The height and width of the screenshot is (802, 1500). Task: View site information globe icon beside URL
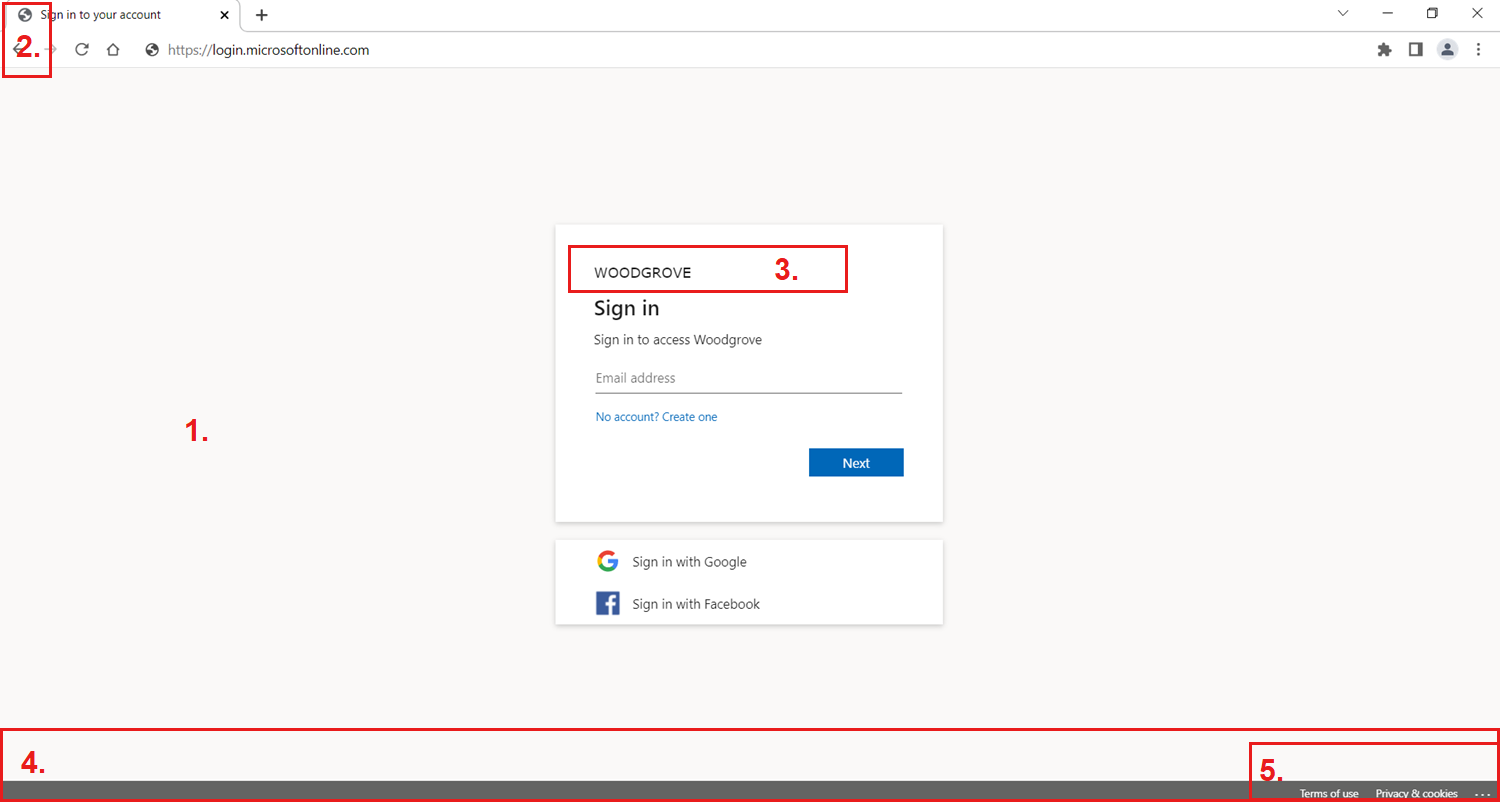(x=152, y=50)
